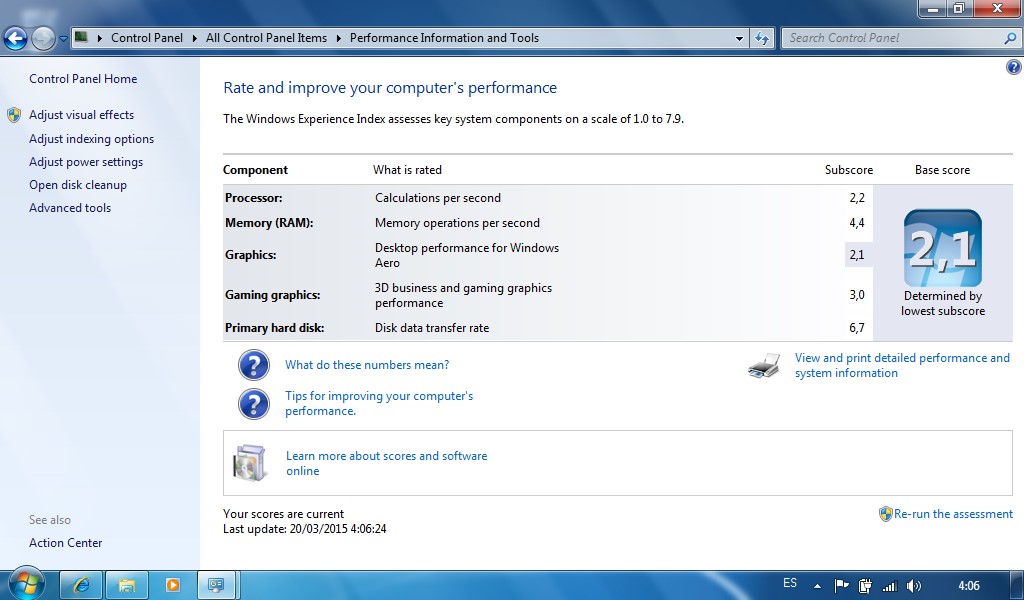Open What do these numbers mean?
Screen dimensions: 1024x600
click(367, 365)
